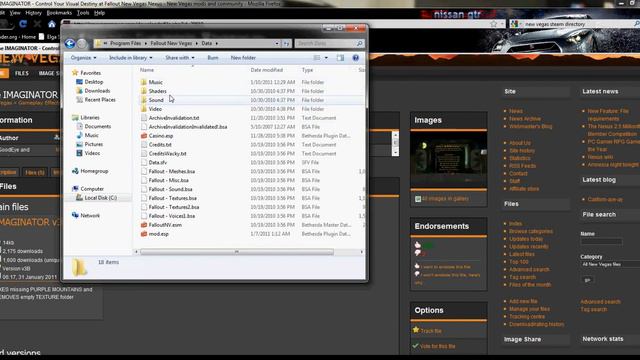This screenshot has height=360, width=640.
Task: Click Firefox home button
Action: coord(52,24)
